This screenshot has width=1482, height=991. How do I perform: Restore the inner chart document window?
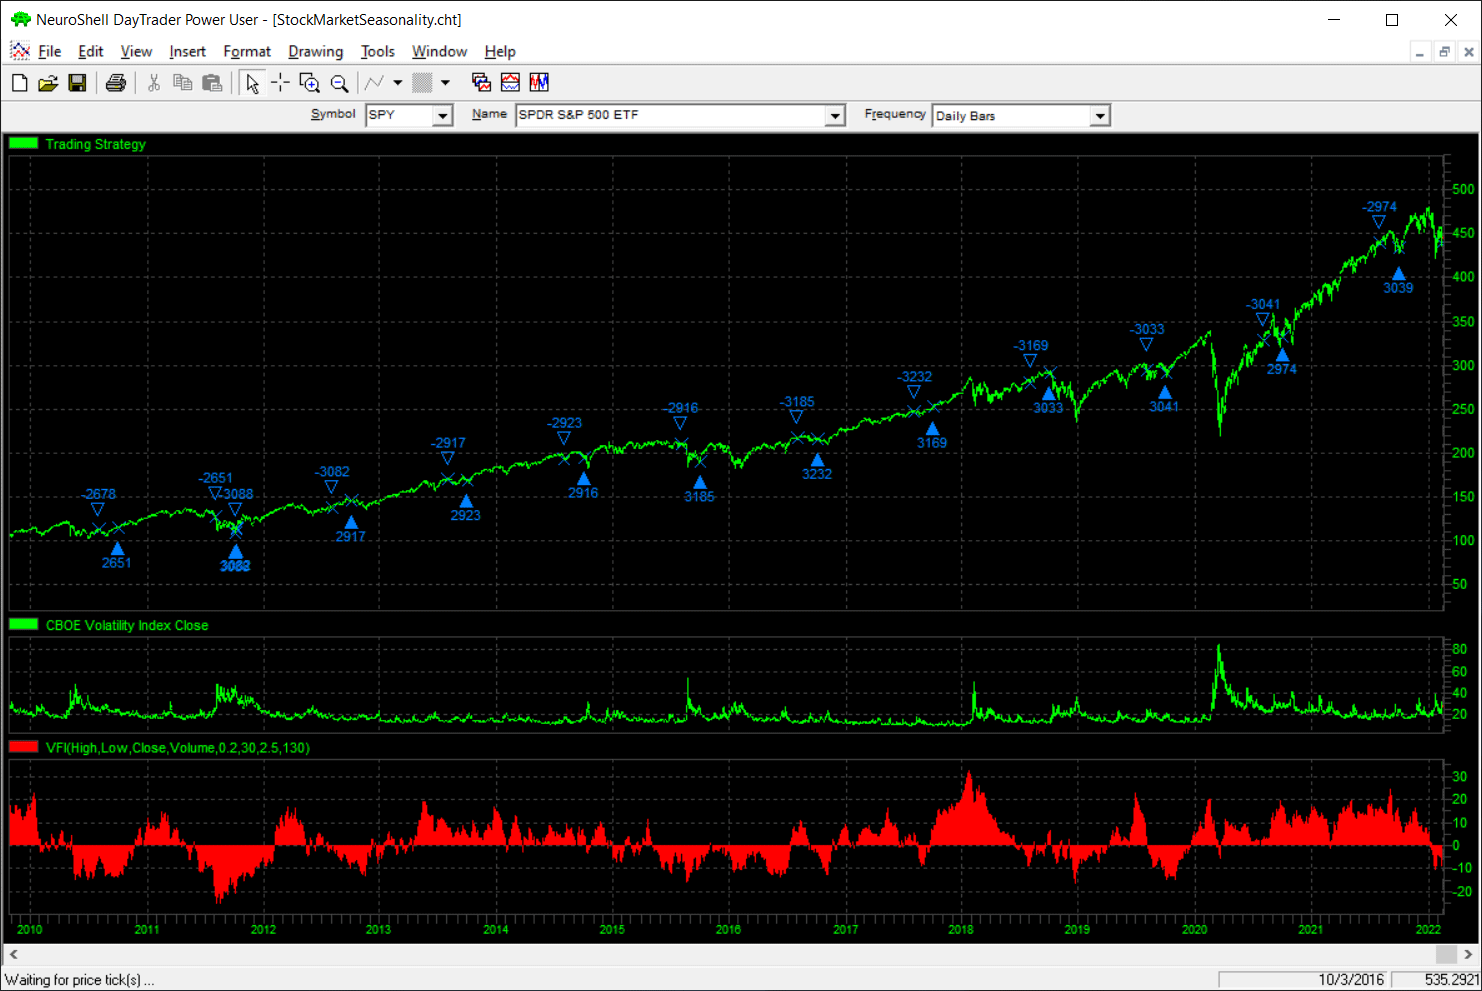click(x=1445, y=52)
